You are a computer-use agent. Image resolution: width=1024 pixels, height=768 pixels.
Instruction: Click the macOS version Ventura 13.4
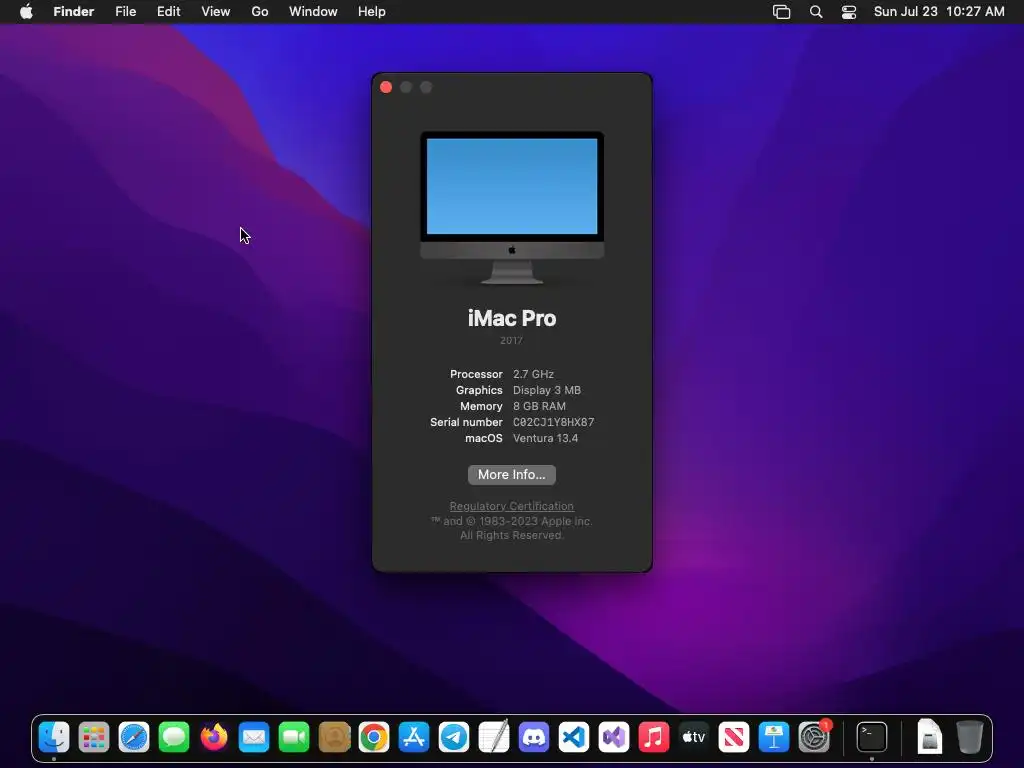[x=545, y=438]
